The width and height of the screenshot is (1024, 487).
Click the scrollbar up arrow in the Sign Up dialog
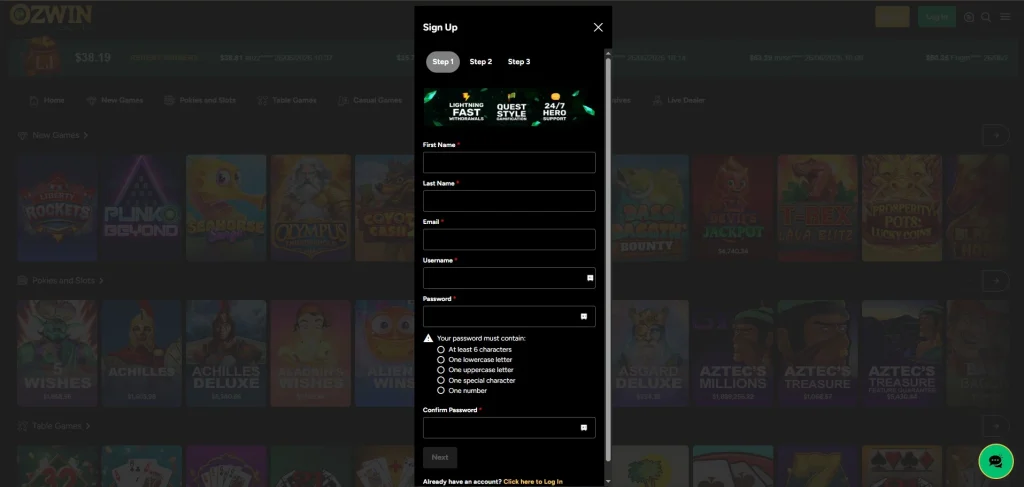click(x=608, y=54)
